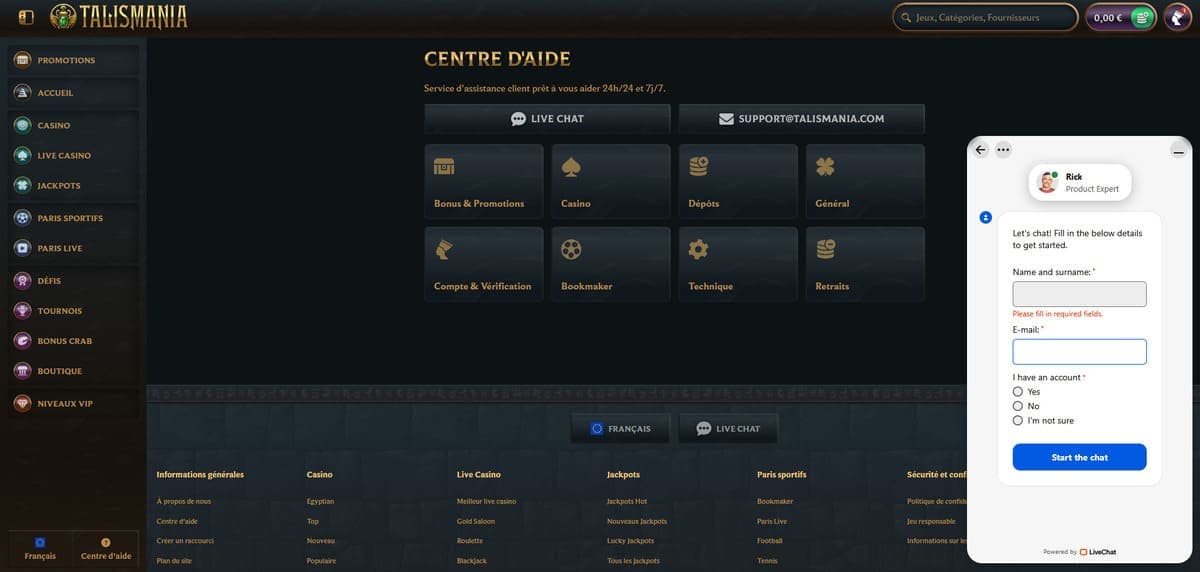Open the Centre d'aide footer link
The width and height of the screenshot is (1200, 572).
pos(178,521)
